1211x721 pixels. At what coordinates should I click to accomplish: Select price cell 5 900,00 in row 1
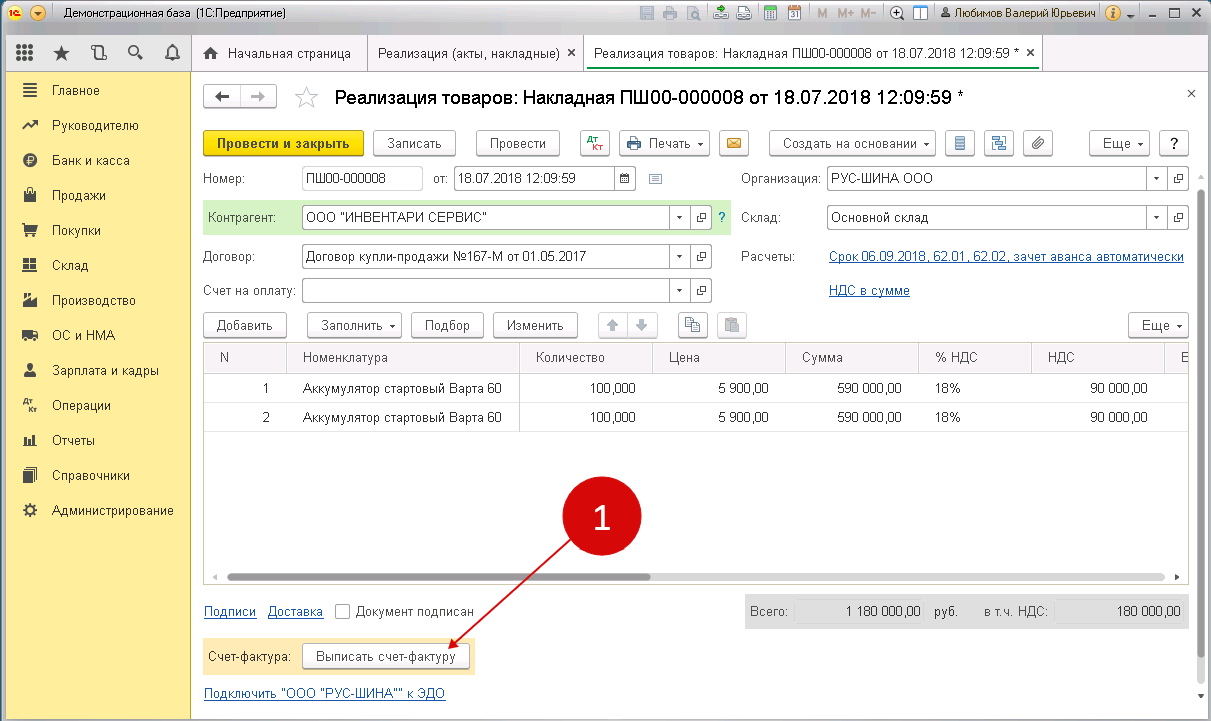click(718, 388)
